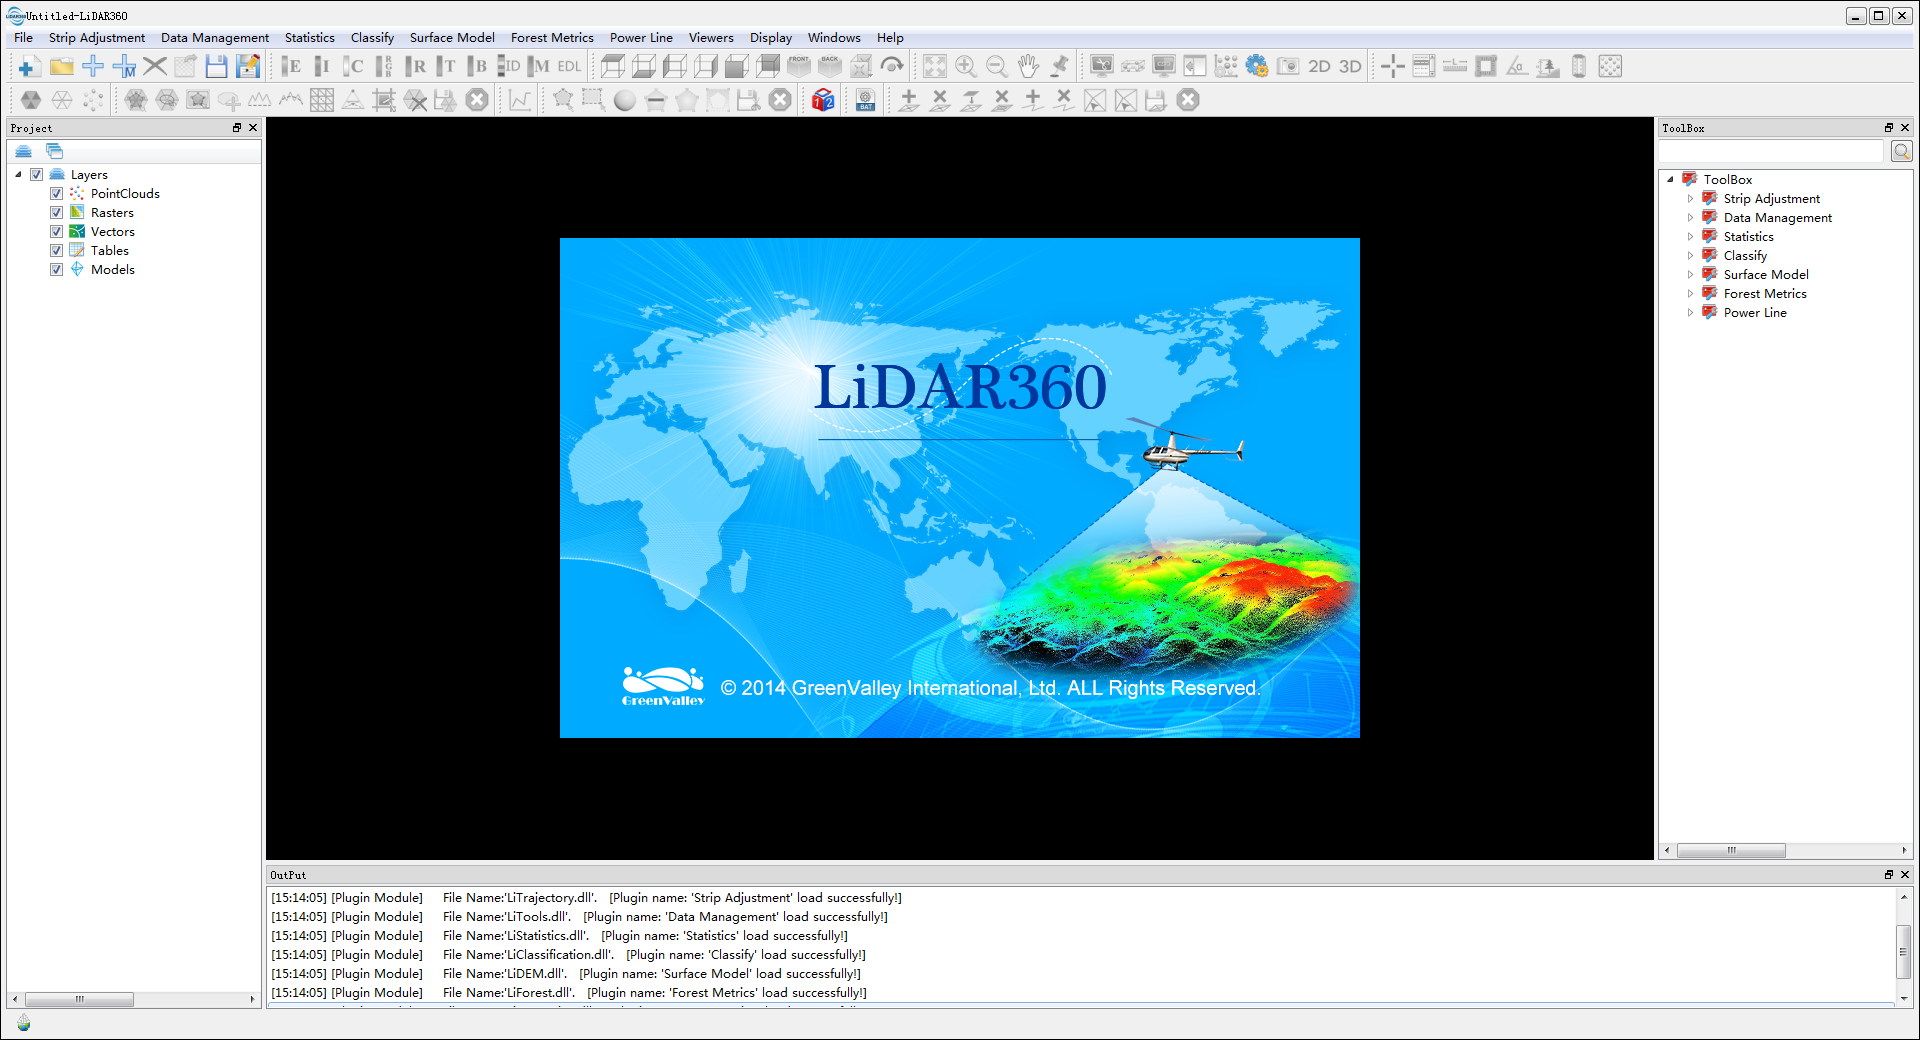
Task: Switch to 2D view mode
Action: [1319, 67]
